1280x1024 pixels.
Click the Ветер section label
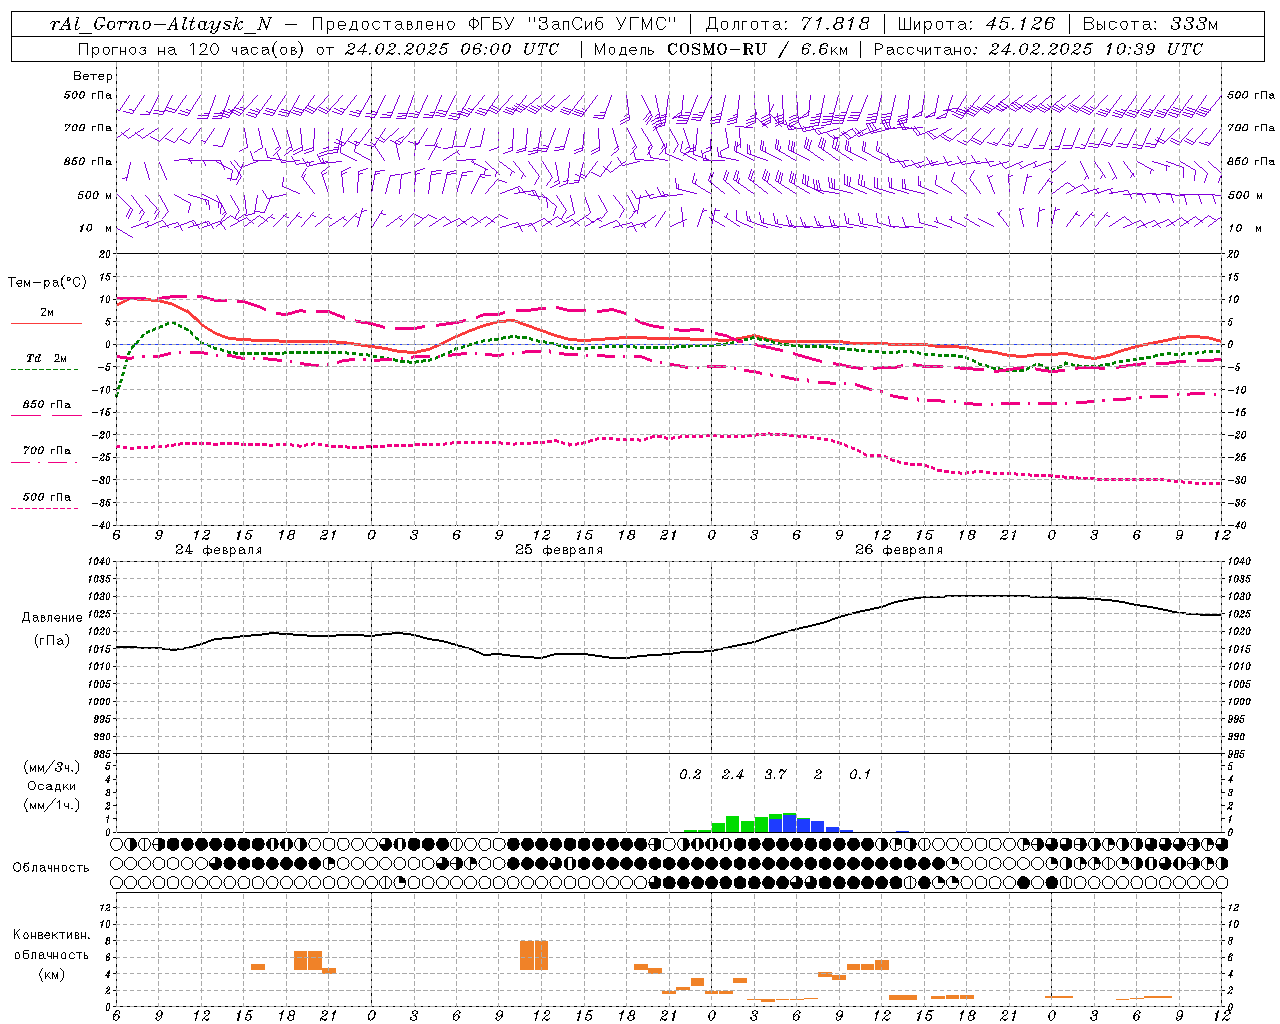[92, 76]
